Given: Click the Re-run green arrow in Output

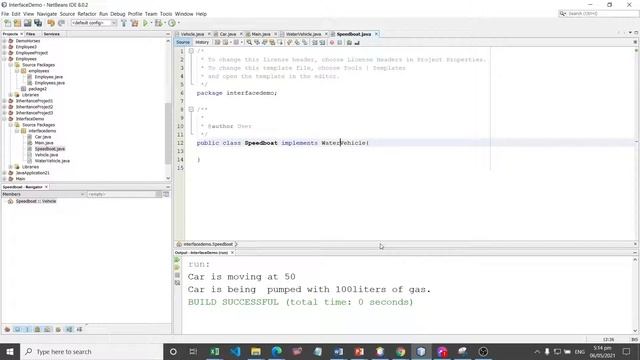Looking at the screenshot, I should (x=177, y=260).
